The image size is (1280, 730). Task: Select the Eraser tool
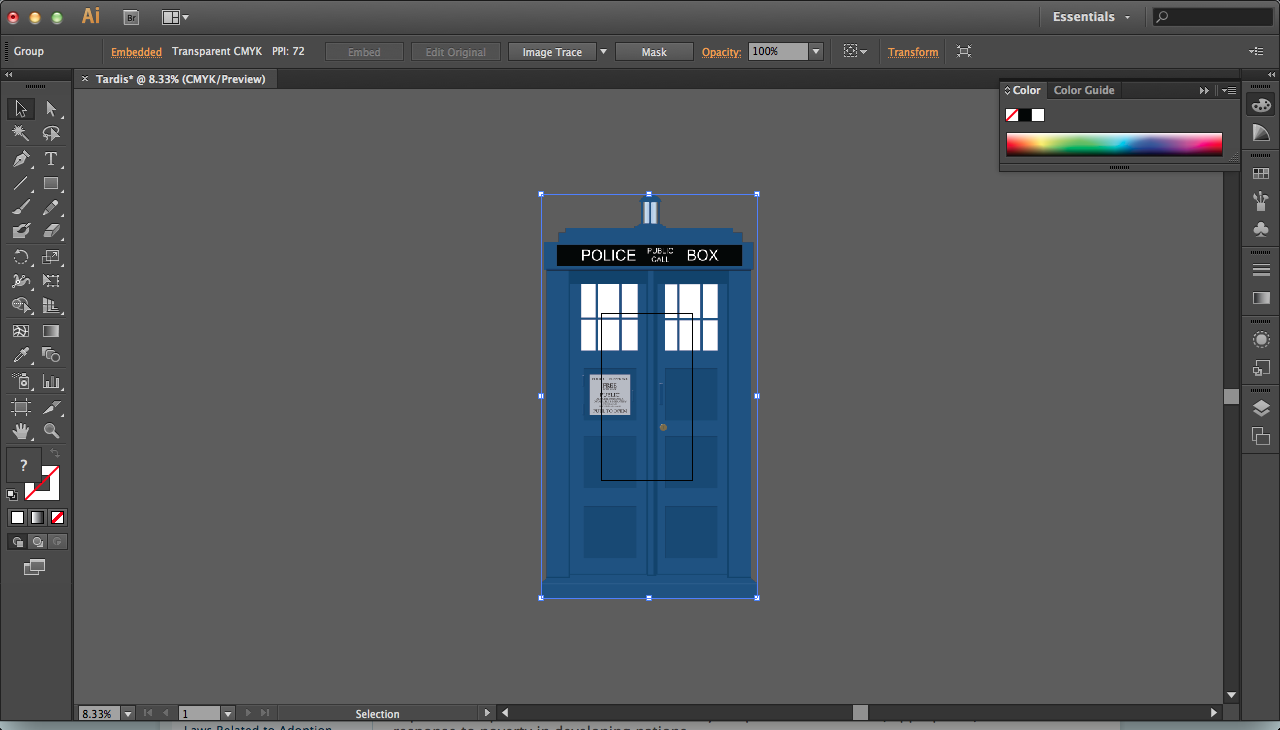[x=51, y=231]
